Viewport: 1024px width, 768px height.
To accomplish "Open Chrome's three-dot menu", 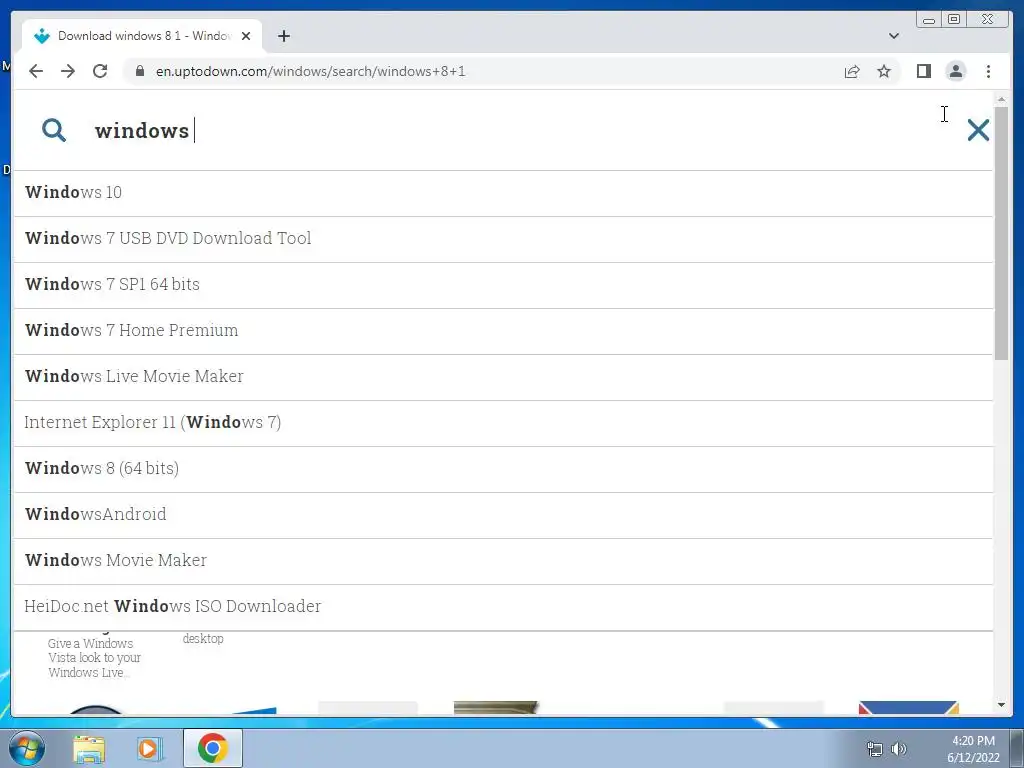I will (x=988, y=71).
